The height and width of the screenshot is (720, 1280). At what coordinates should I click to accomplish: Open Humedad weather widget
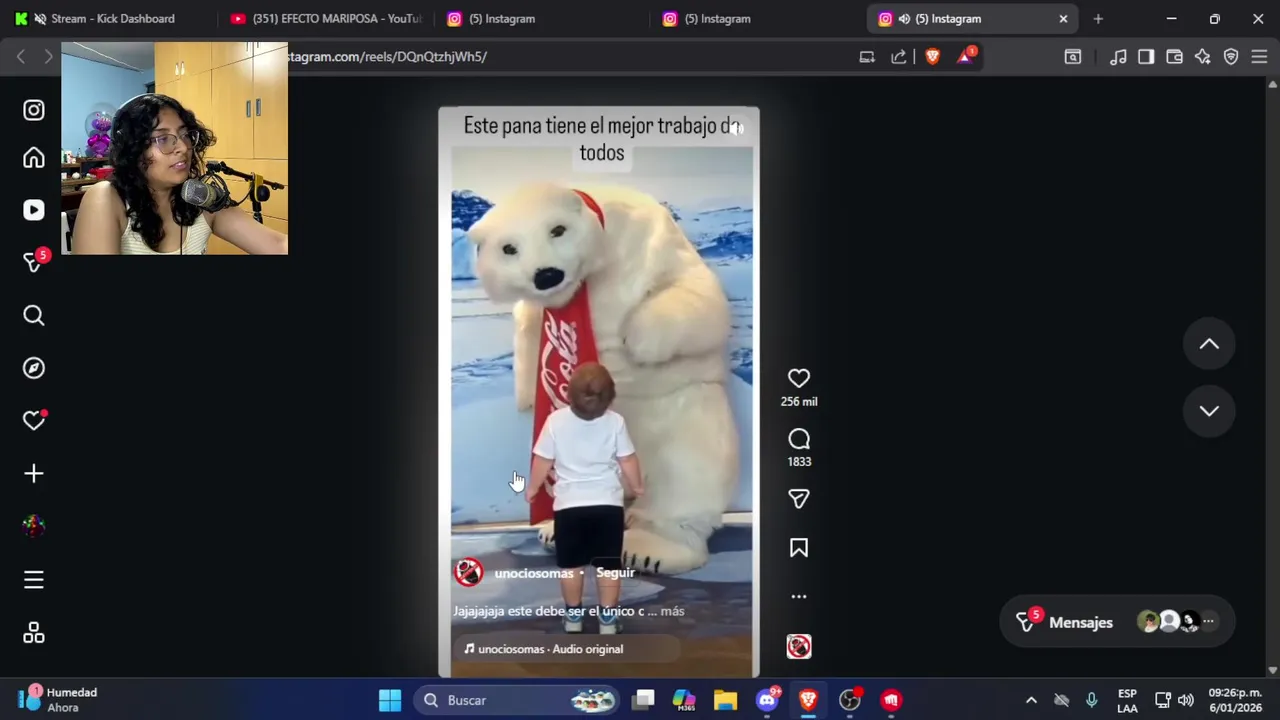coord(60,700)
